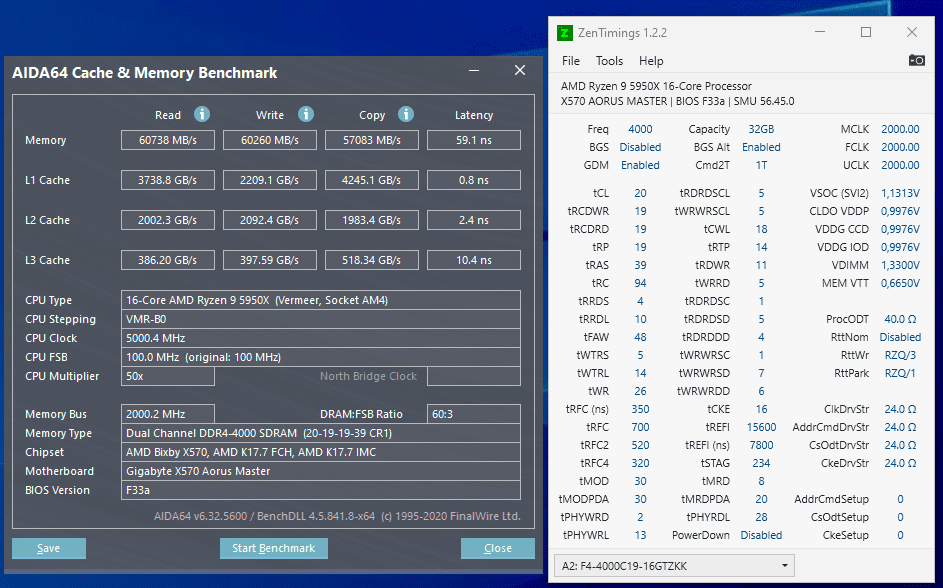
Task: Click the ProcODT value 40.0 Ω
Action: [x=900, y=319]
